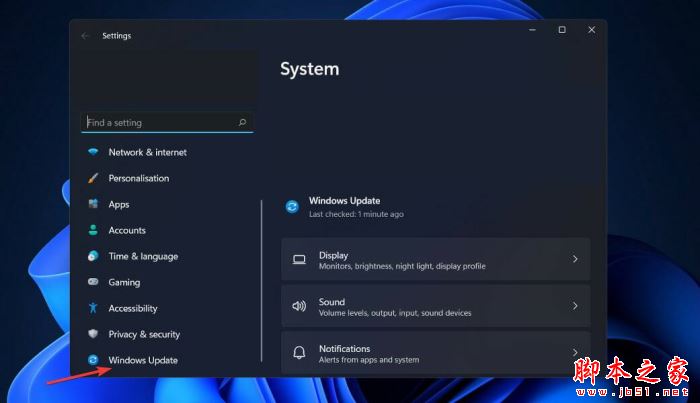The height and width of the screenshot is (403, 700).
Task: Click the search magnifier icon
Action: [242, 122]
